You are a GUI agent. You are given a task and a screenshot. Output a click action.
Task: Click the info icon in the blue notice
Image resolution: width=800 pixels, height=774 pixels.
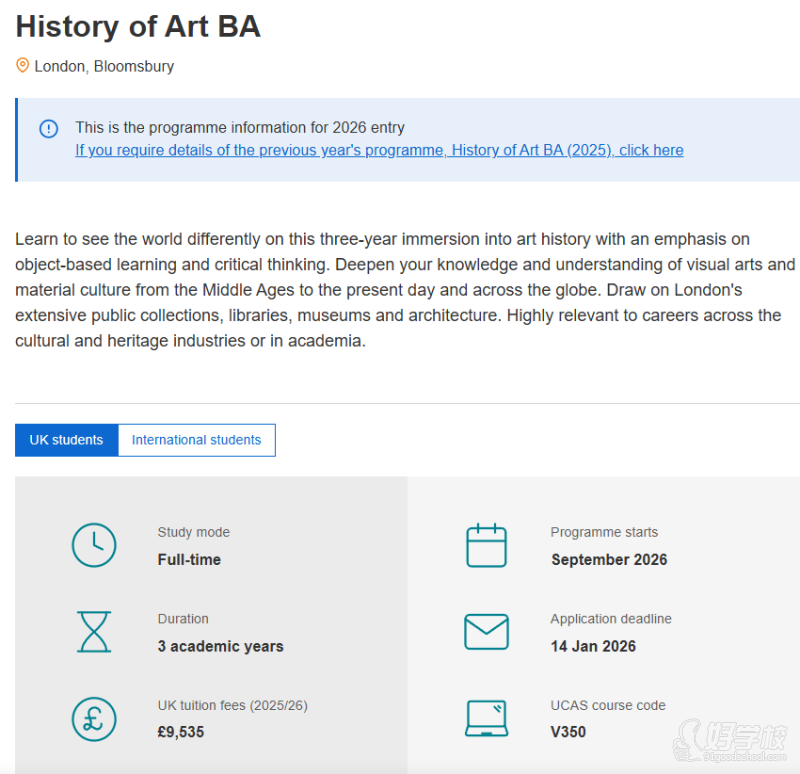tap(48, 129)
